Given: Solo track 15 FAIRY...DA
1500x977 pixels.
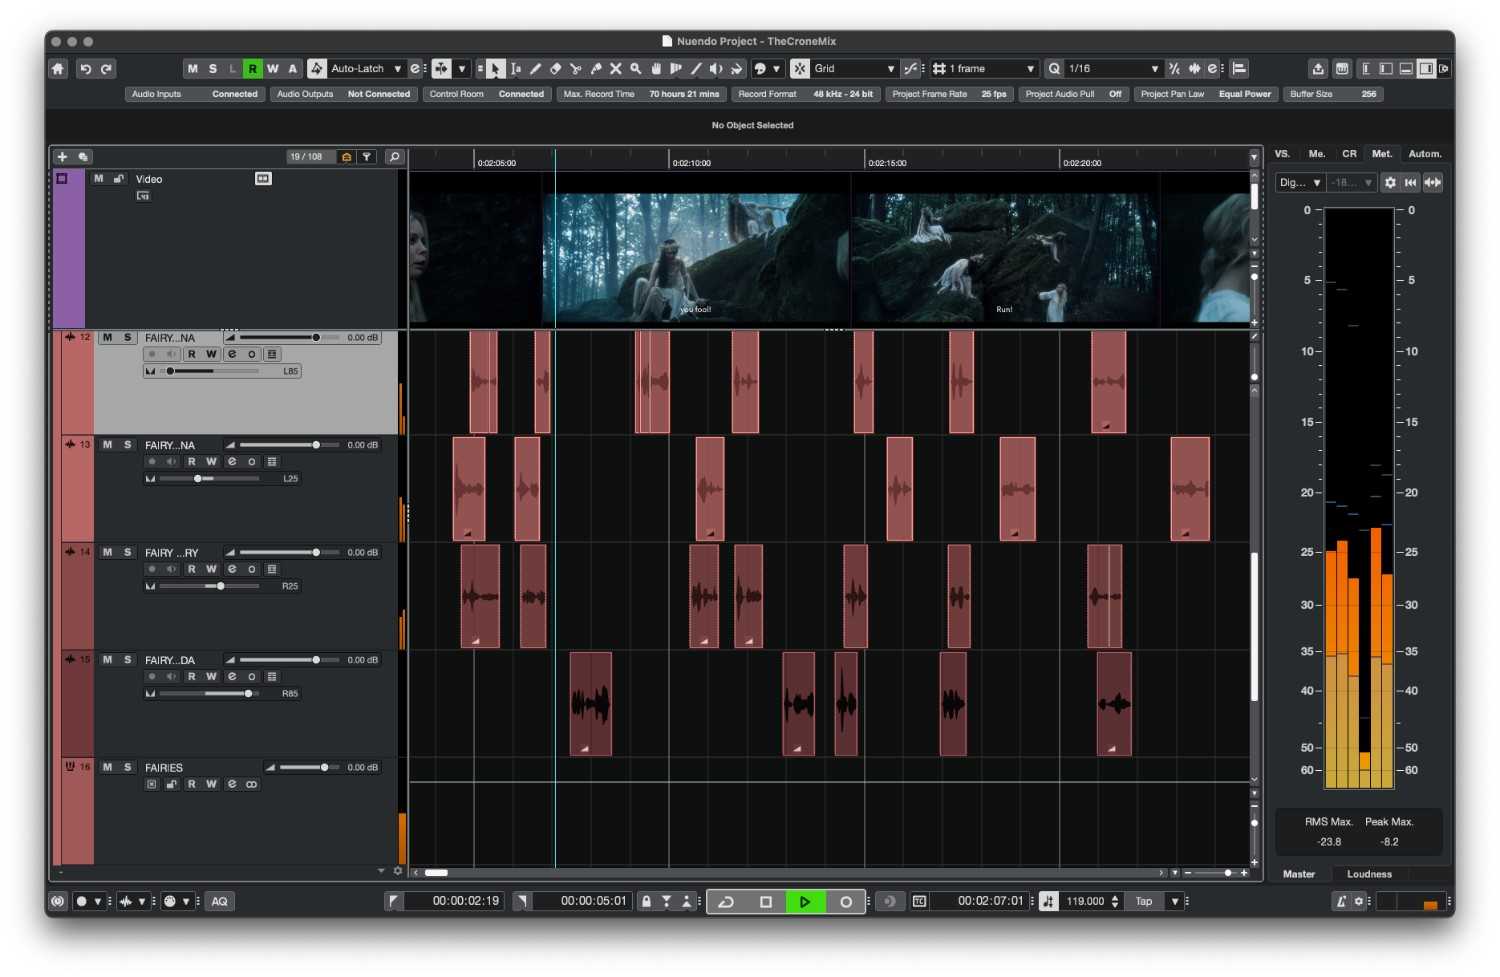Looking at the screenshot, I should coord(127,660).
